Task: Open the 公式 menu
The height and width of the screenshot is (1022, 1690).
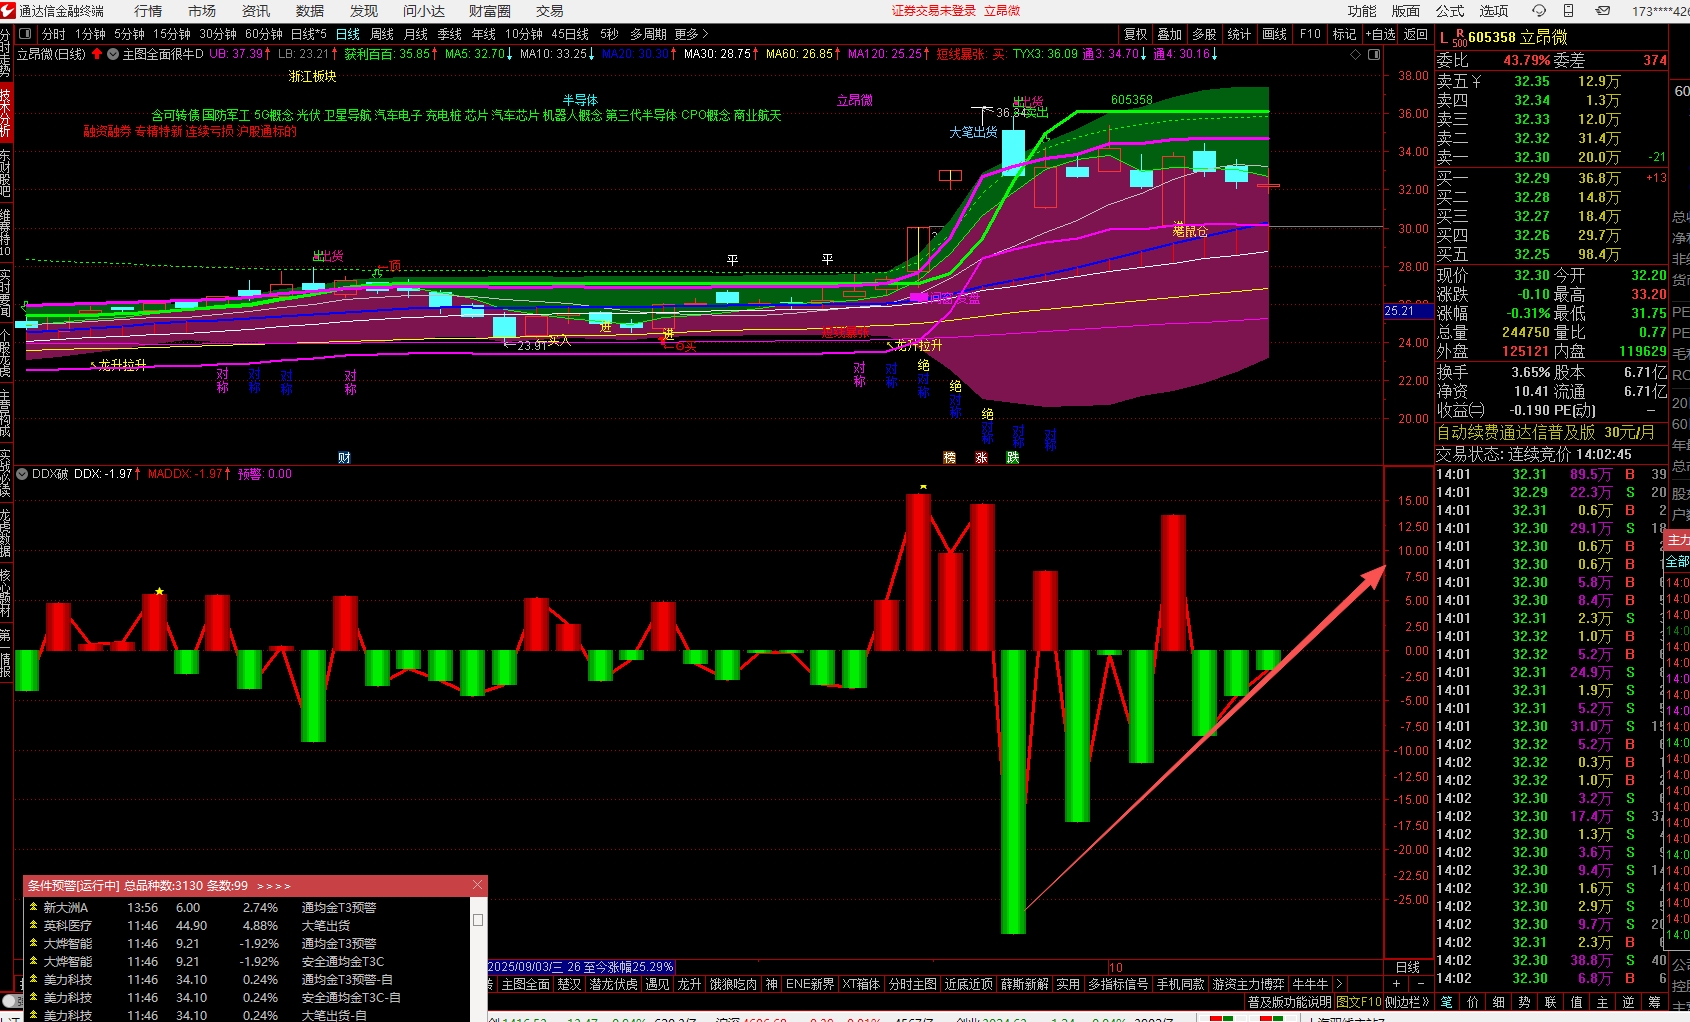Action: click(1450, 11)
